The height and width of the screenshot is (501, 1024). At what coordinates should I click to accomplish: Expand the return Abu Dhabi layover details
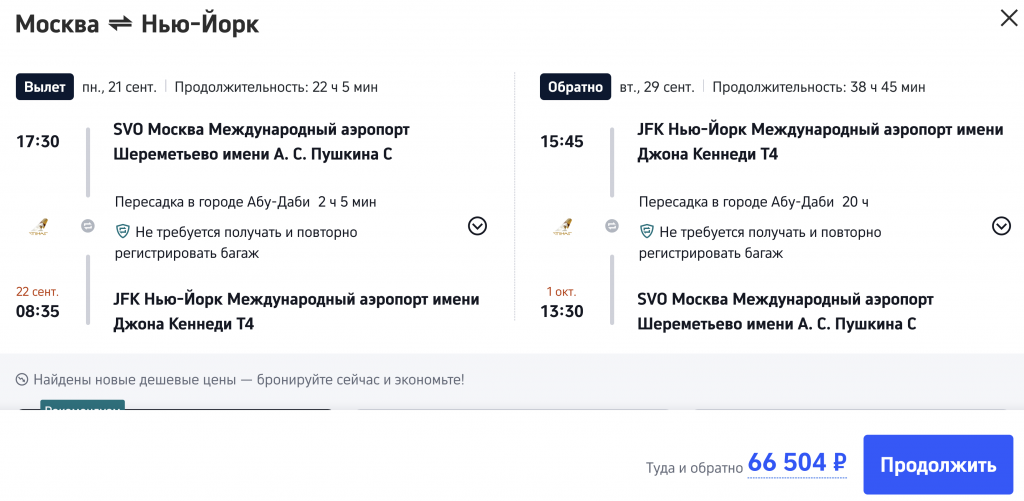1001,226
